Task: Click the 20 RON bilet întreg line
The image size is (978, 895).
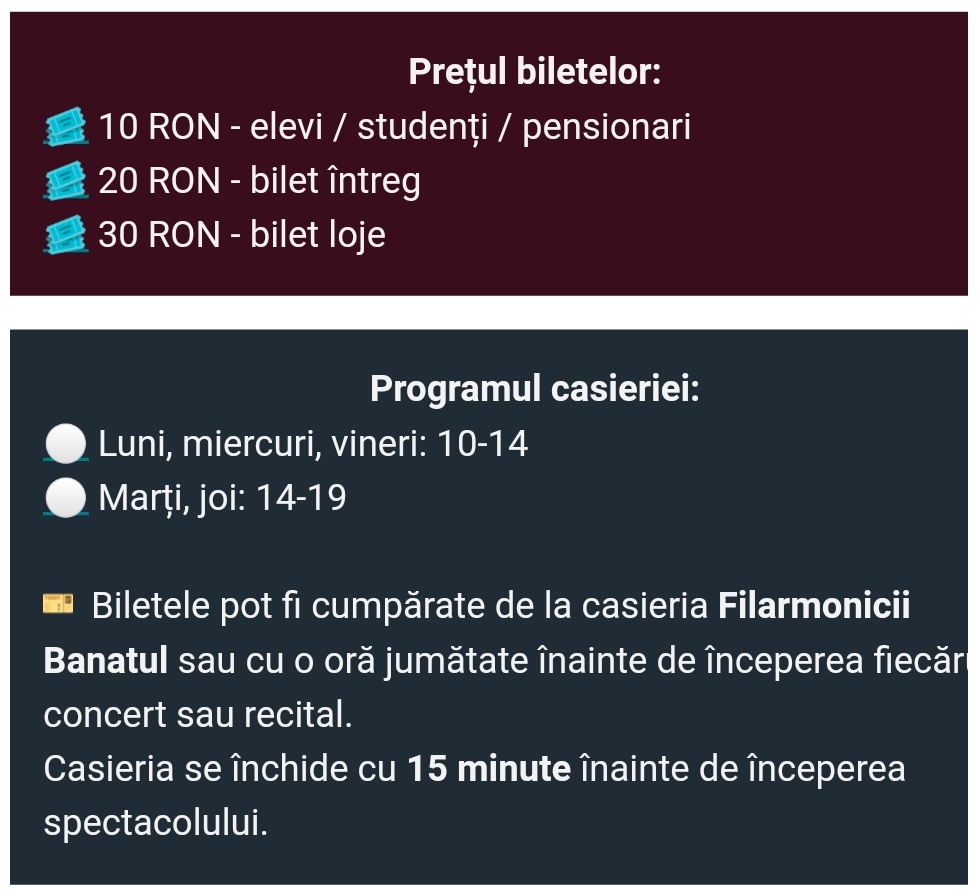Action: (259, 181)
